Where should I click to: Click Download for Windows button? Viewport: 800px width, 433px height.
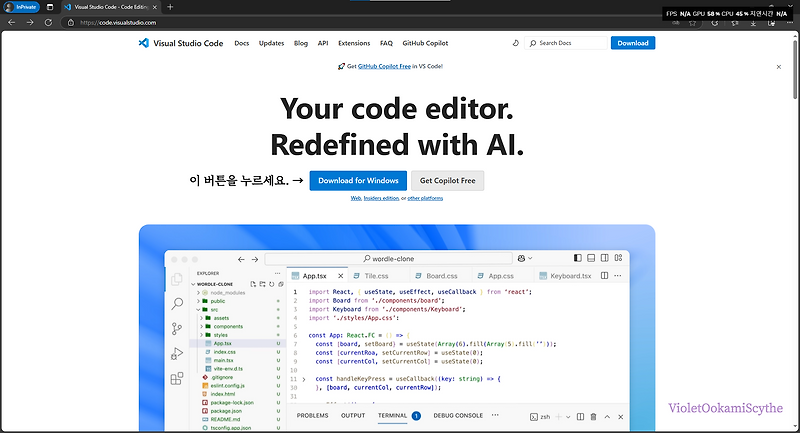pos(358,181)
